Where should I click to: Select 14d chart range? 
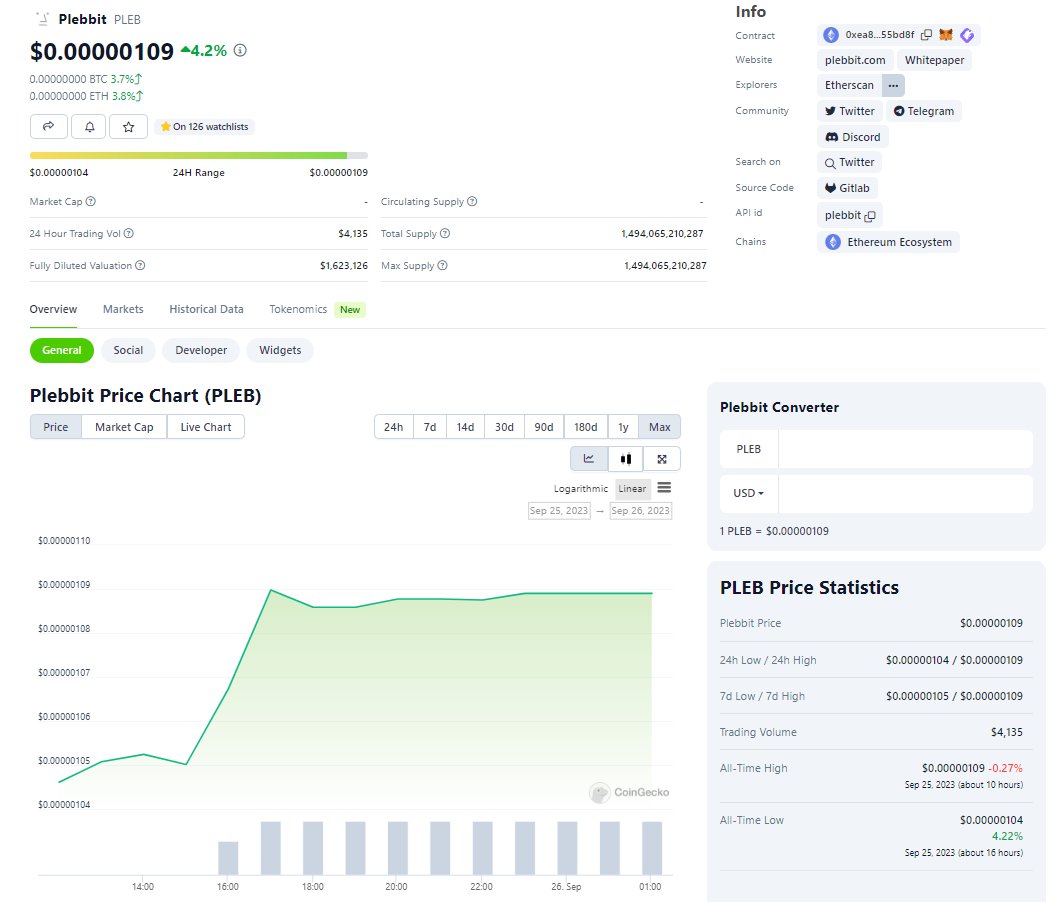[x=465, y=427]
